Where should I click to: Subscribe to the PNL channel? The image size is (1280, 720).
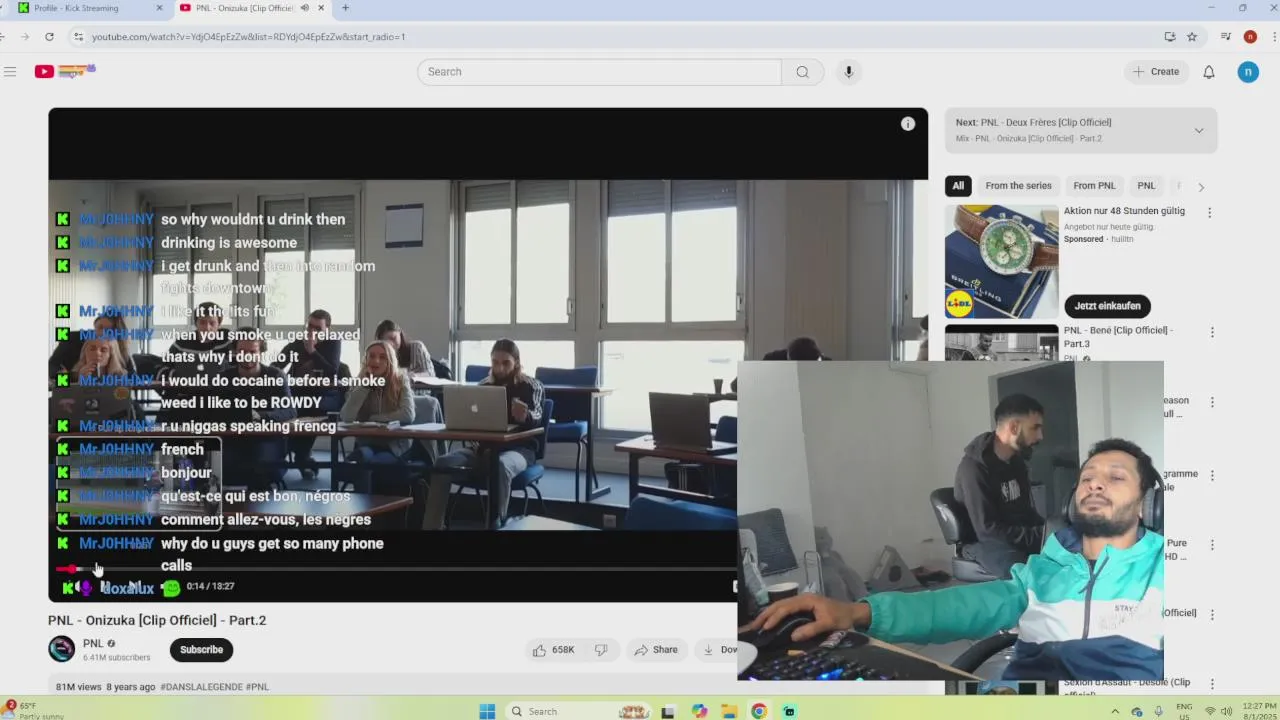(x=201, y=650)
